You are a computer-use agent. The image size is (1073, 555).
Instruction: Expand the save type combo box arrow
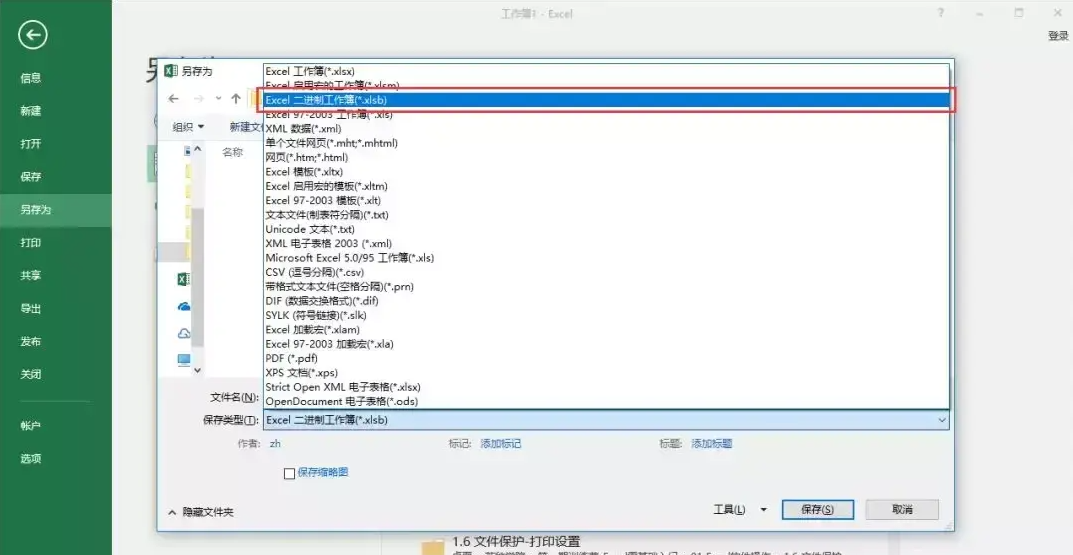click(942, 420)
